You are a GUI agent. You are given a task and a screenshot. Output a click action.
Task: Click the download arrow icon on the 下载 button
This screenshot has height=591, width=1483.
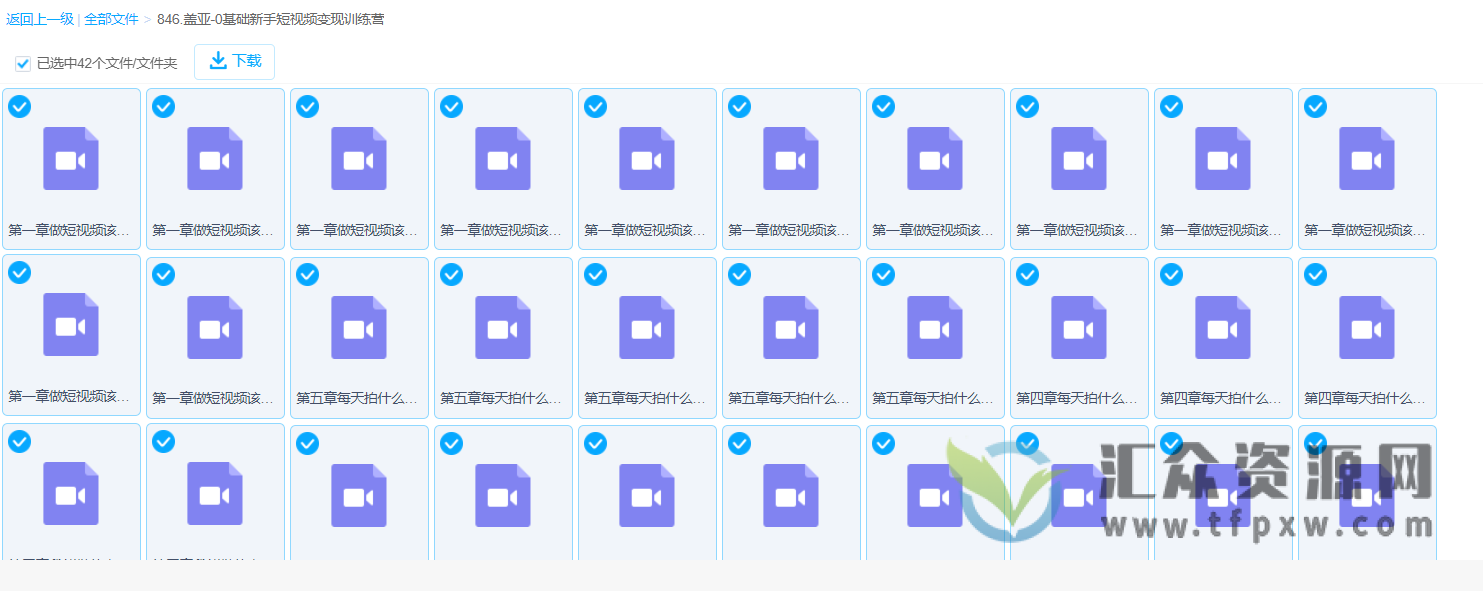click(x=217, y=61)
